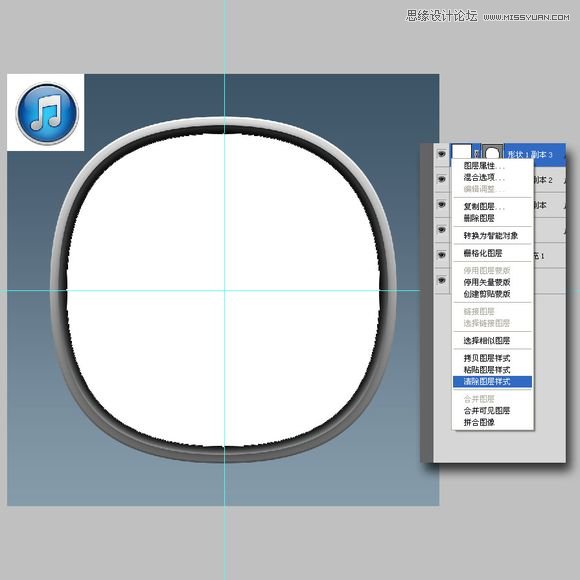The height and width of the screenshot is (580, 580).
Task: Choose 创建剪贴蒙版 from the menu
Action: (x=487, y=294)
